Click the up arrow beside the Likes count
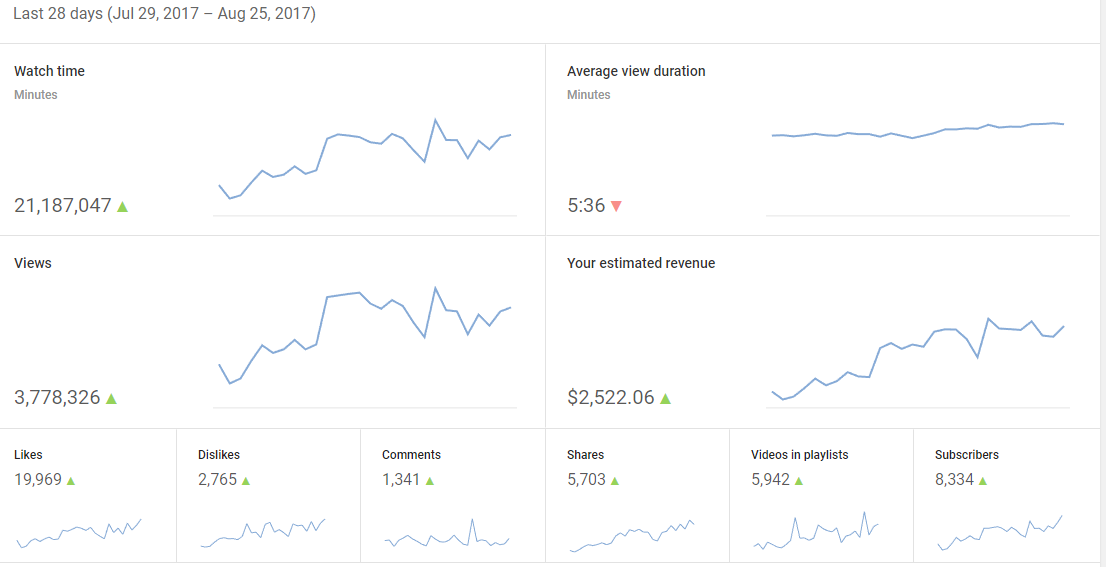The height and width of the screenshot is (567, 1106). click(71, 480)
